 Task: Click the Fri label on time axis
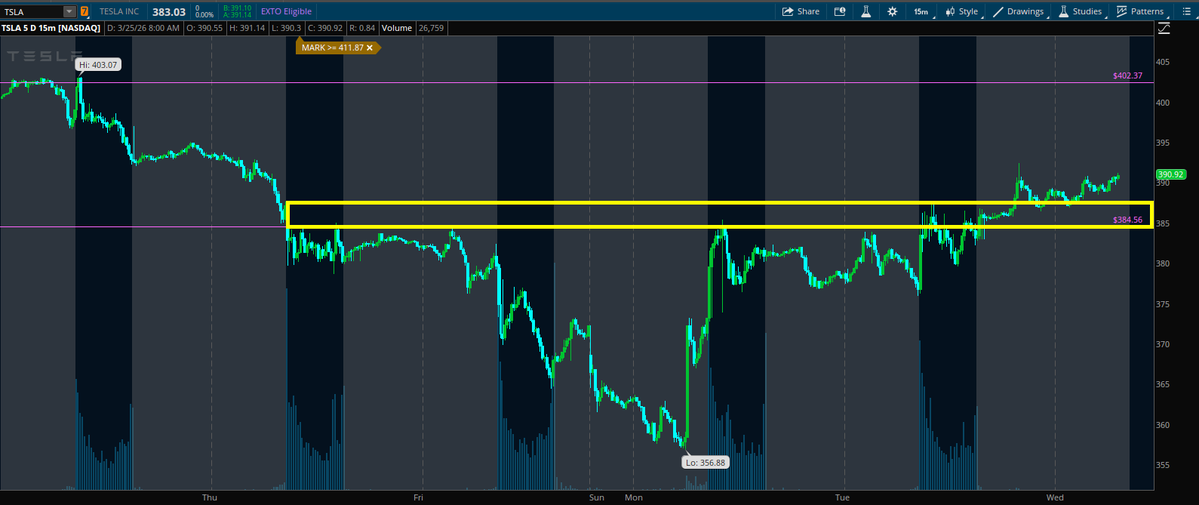[418, 497]
